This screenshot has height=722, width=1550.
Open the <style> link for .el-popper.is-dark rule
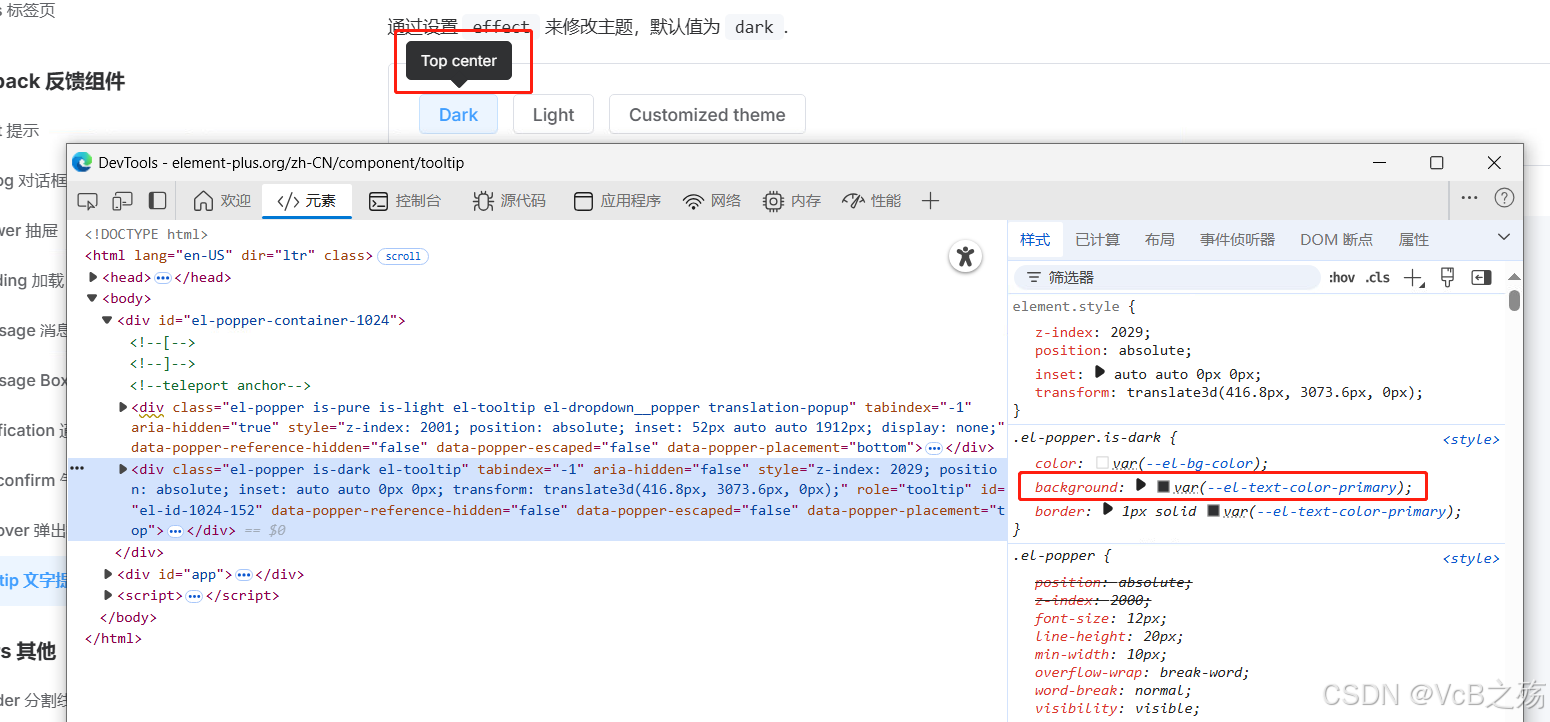click(1471, 439)
